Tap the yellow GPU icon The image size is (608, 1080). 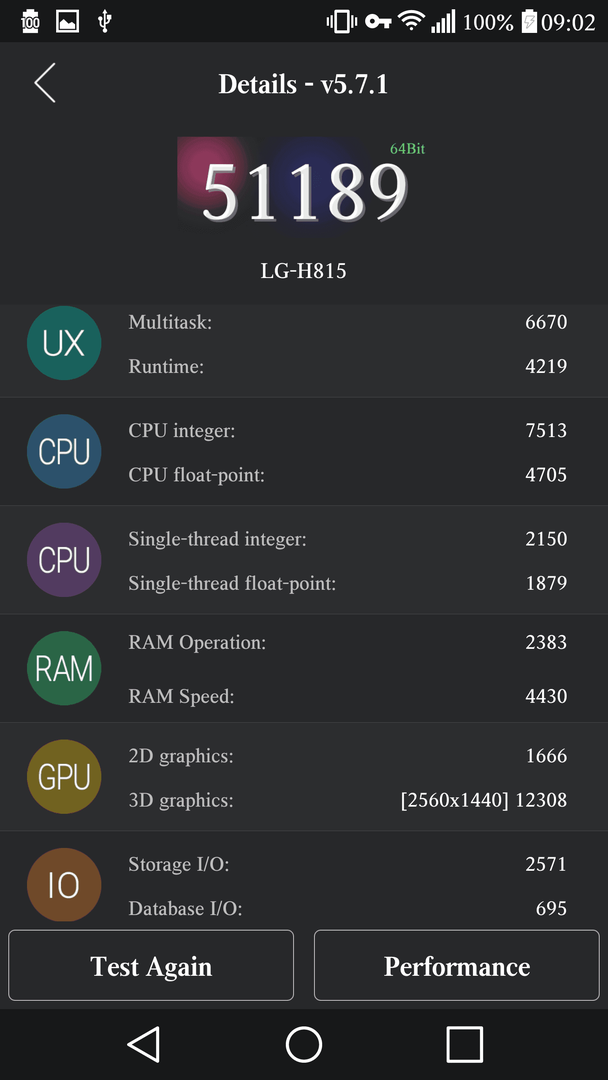click(64, 777)
